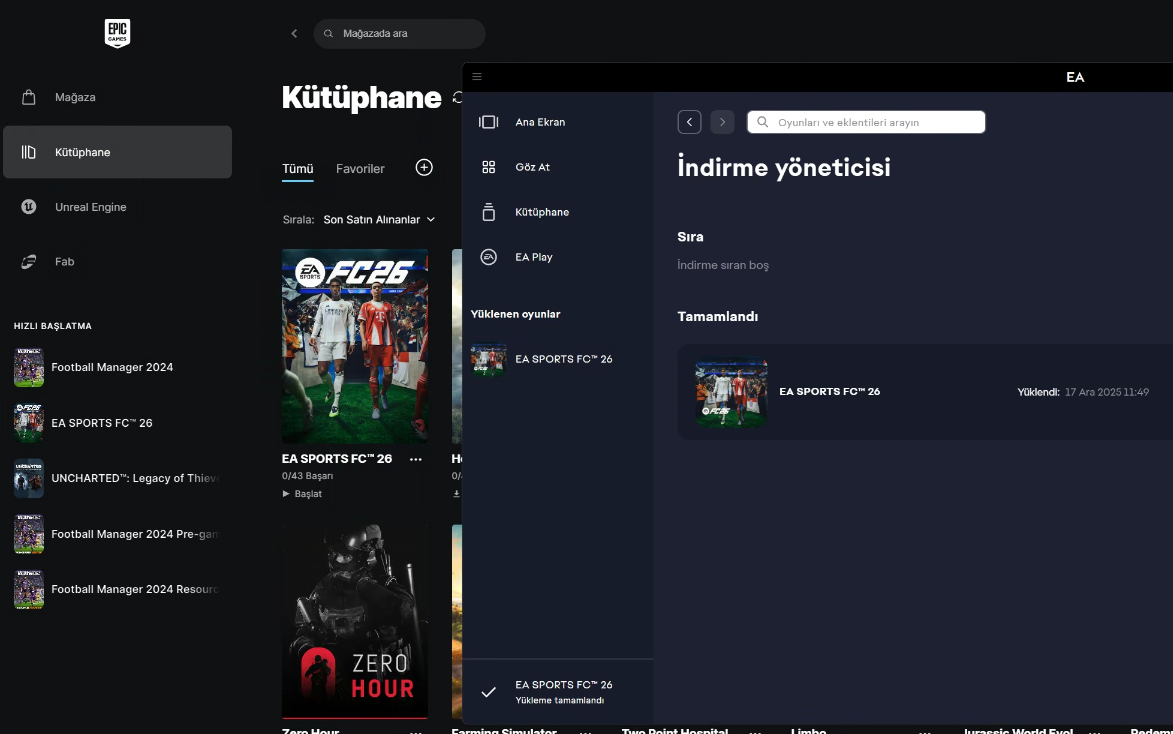
Task: Click the Yüklendi date 17 Ara 2025 11:49
Action: pos(1107,392)
